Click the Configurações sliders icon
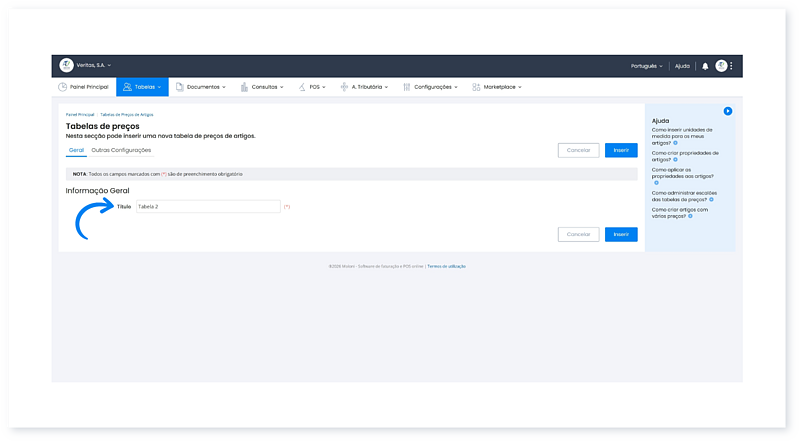800x442 pixels. pyautogui.click(x=407, y=87)
